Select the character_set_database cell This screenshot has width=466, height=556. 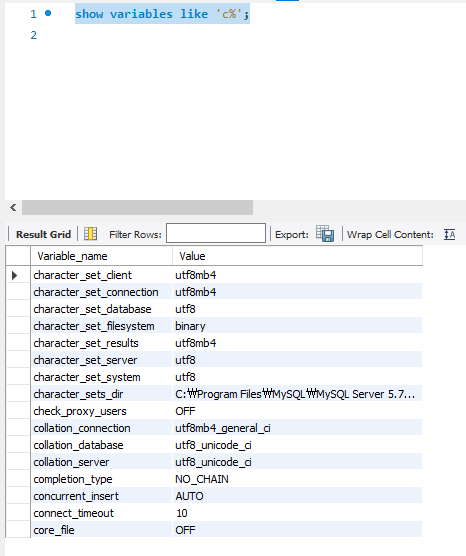pos(101,309)
